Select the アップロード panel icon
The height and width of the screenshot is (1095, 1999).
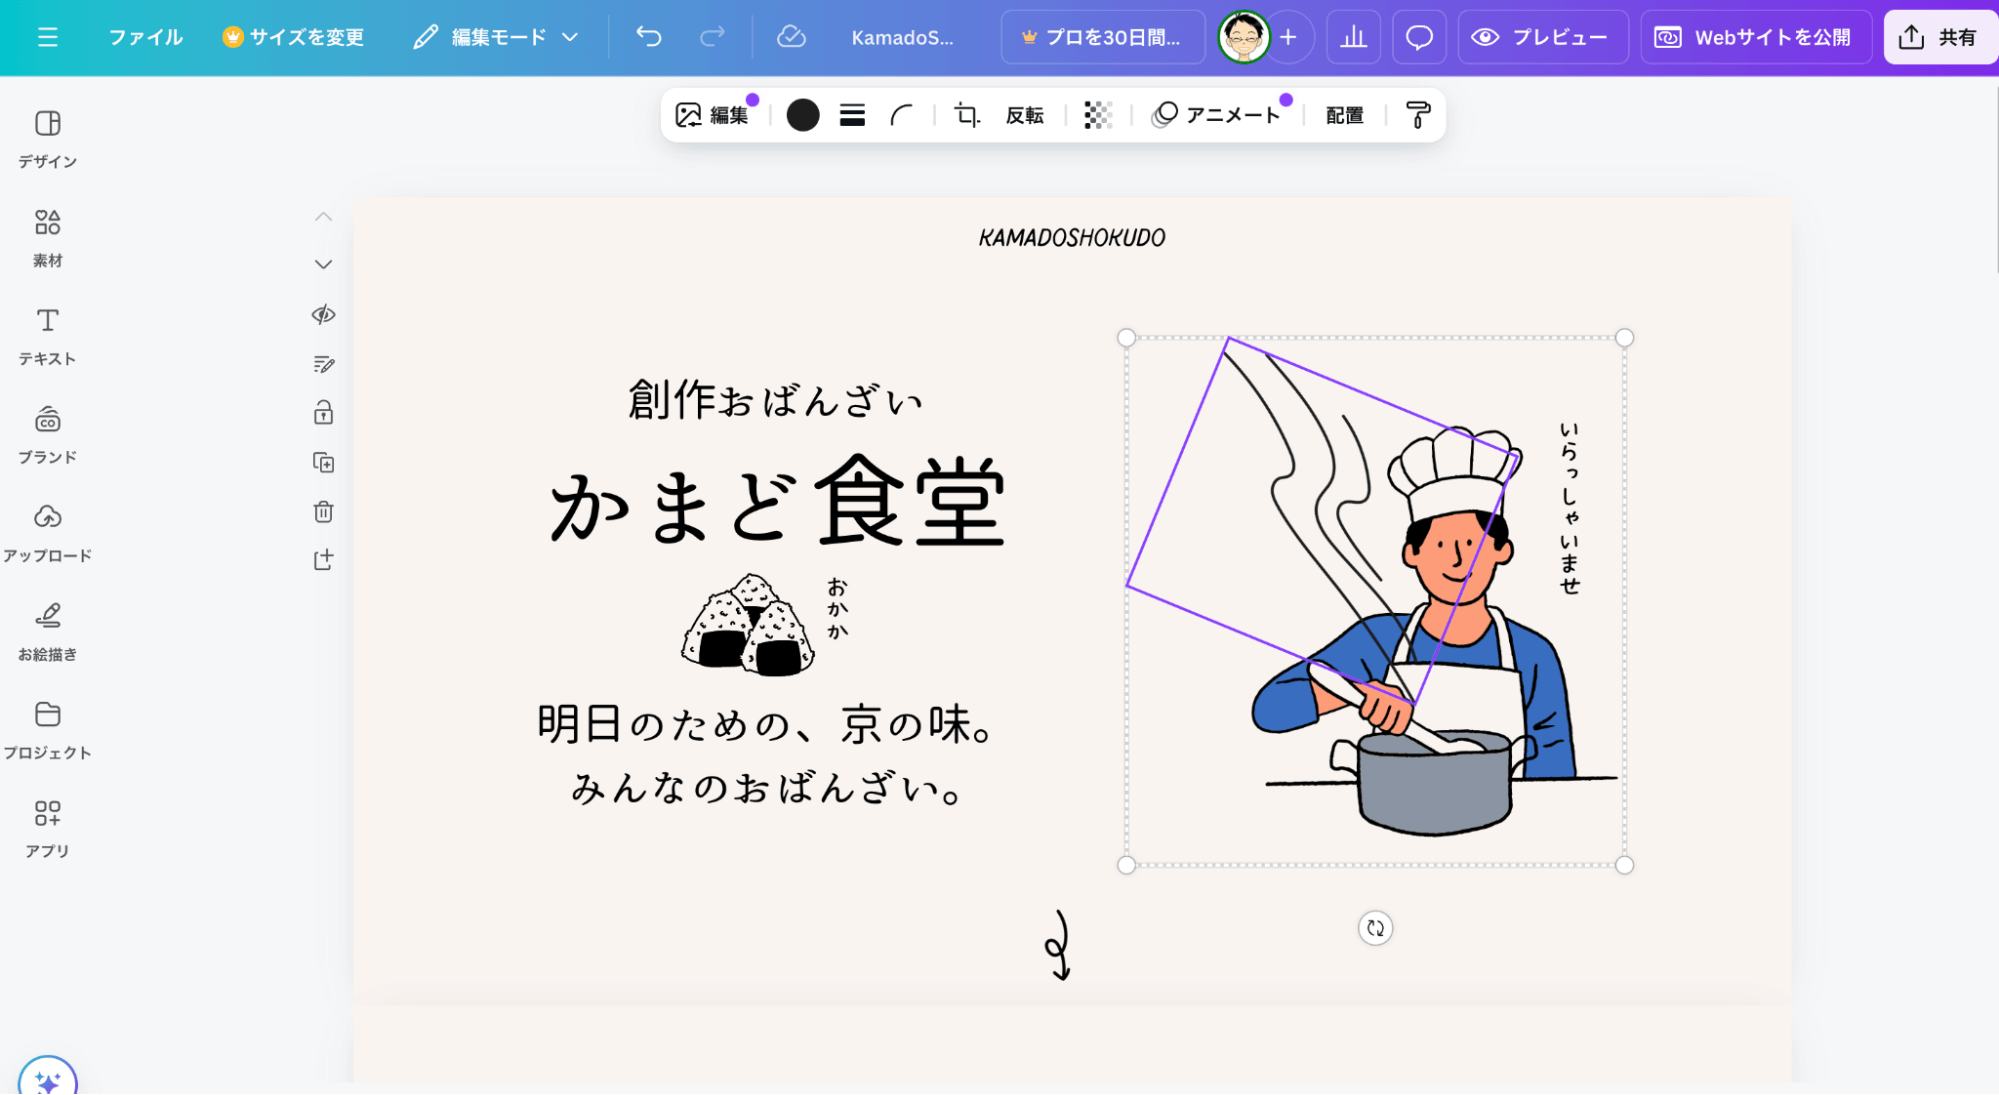click(x=46, y=531)
